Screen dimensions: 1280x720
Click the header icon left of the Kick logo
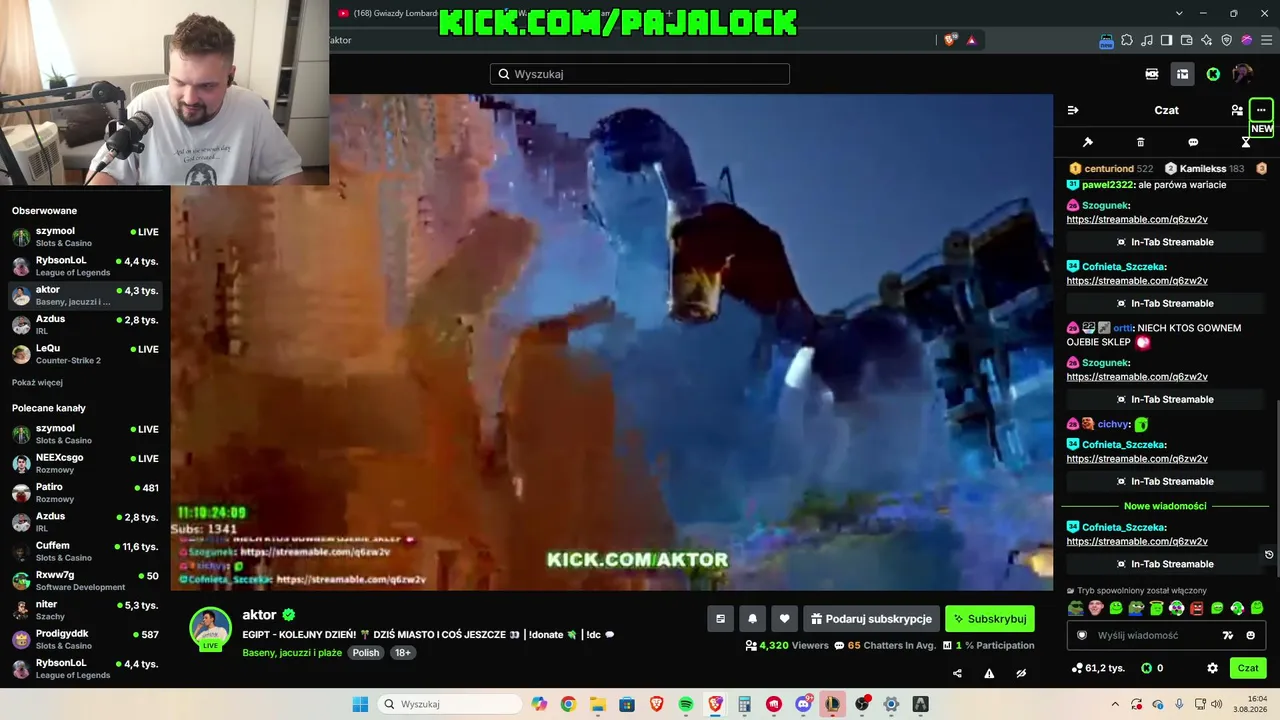[x=1182, y=74]
